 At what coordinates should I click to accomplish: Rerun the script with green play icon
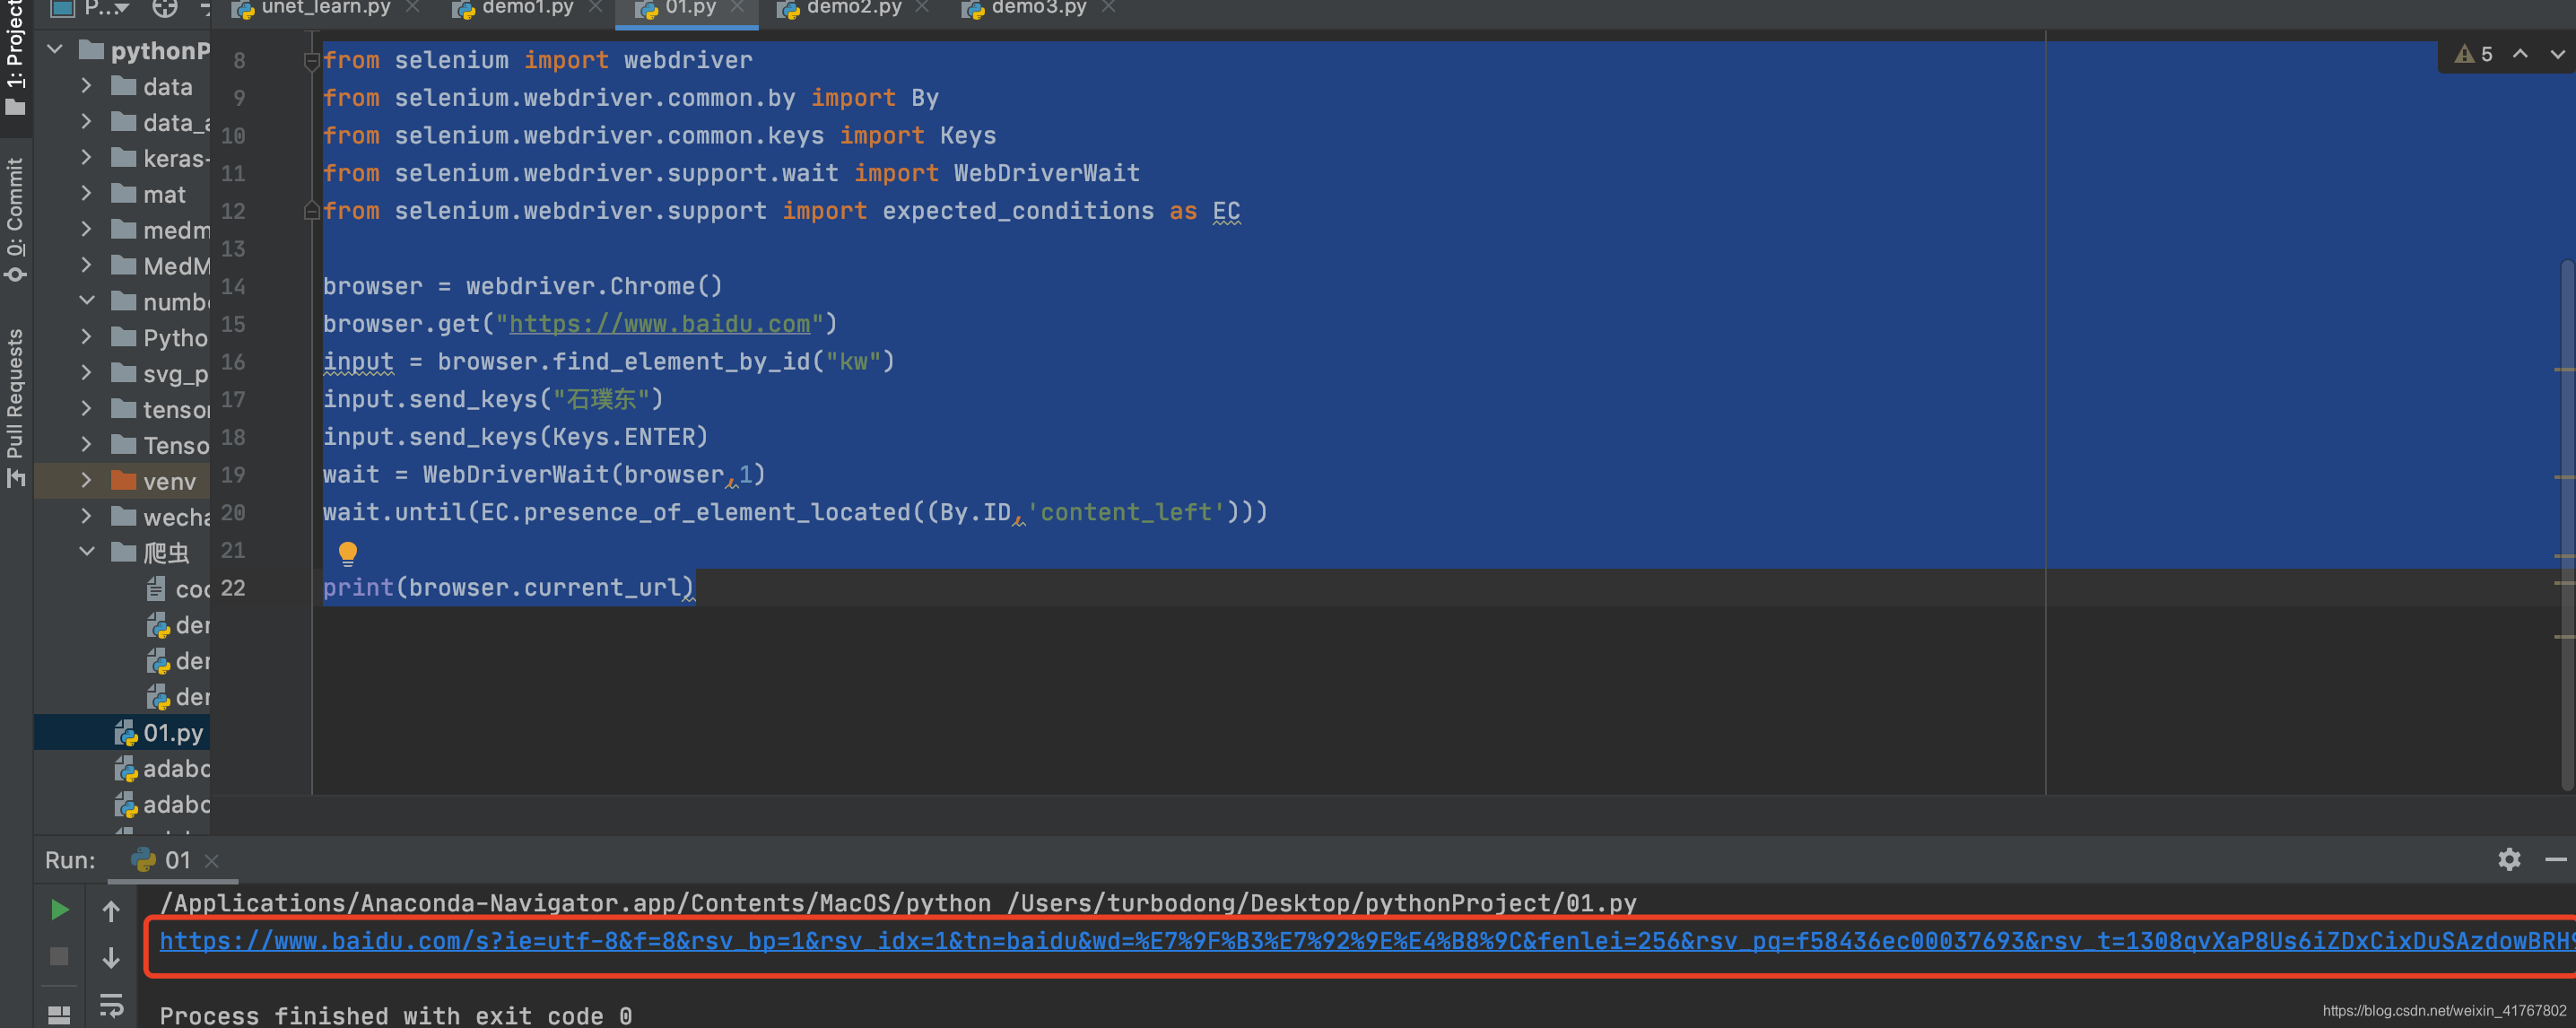[x=59, y=909]
